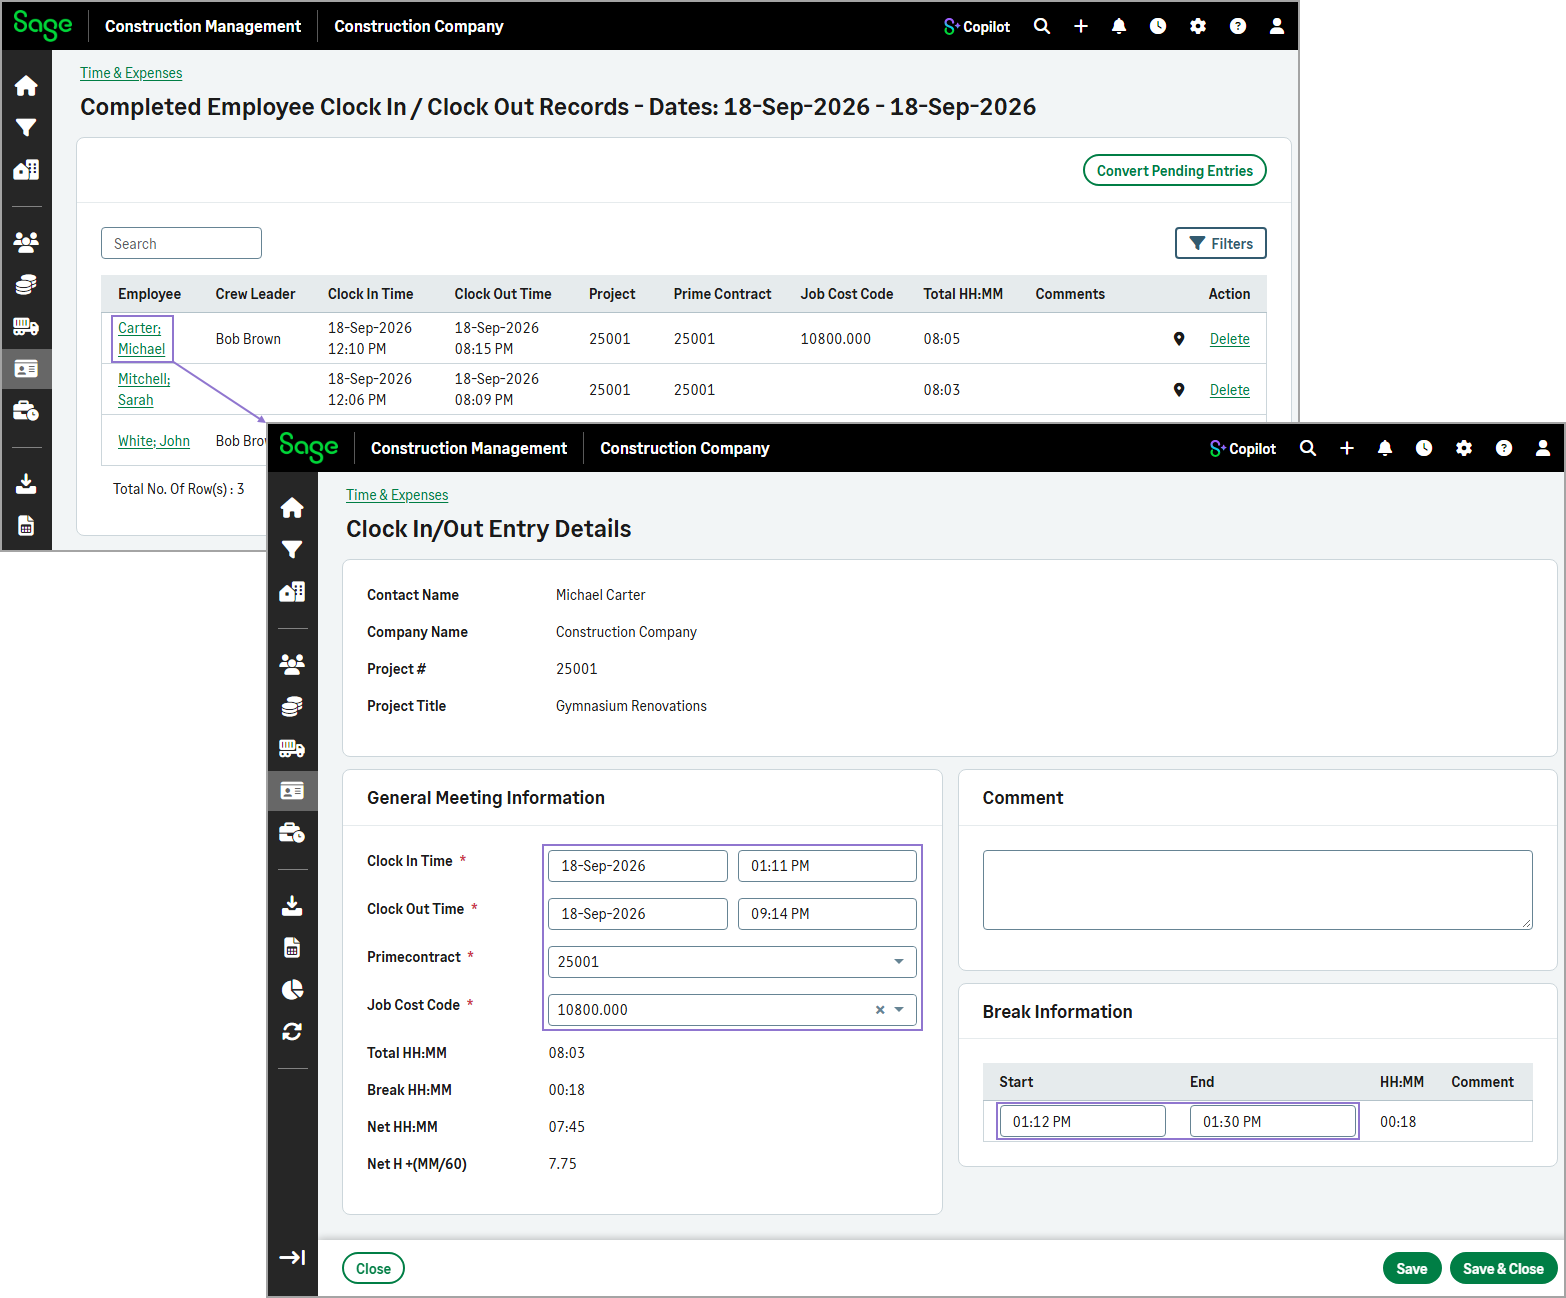
Task: Open user profile icon in Entry Details top bar
Action: pyautogui.click(x=1543, y=448)
